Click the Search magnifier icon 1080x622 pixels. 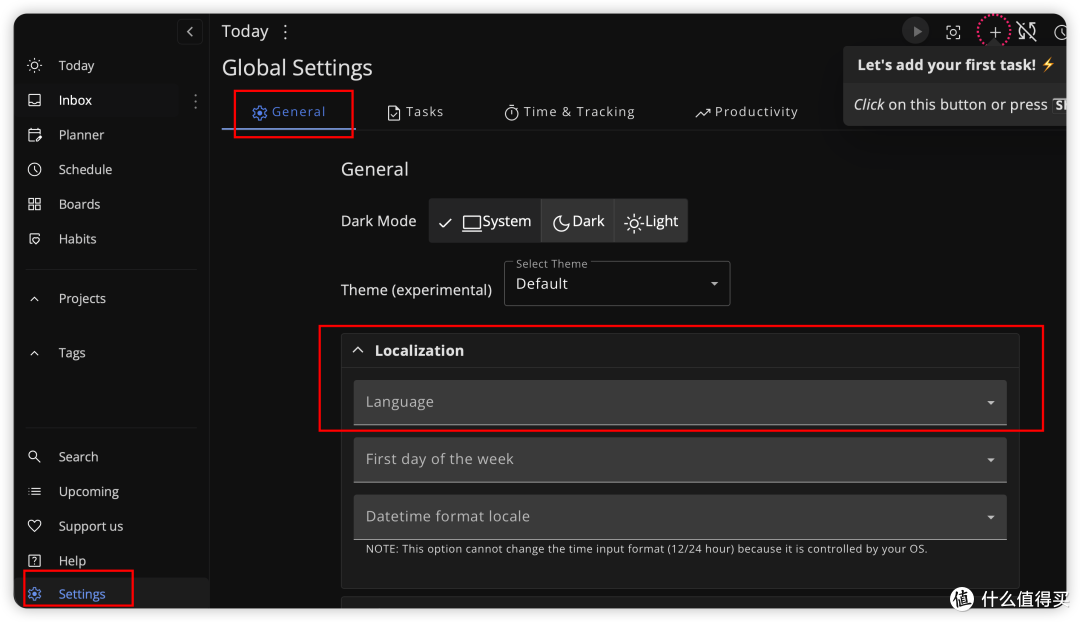tap(34, 457)
